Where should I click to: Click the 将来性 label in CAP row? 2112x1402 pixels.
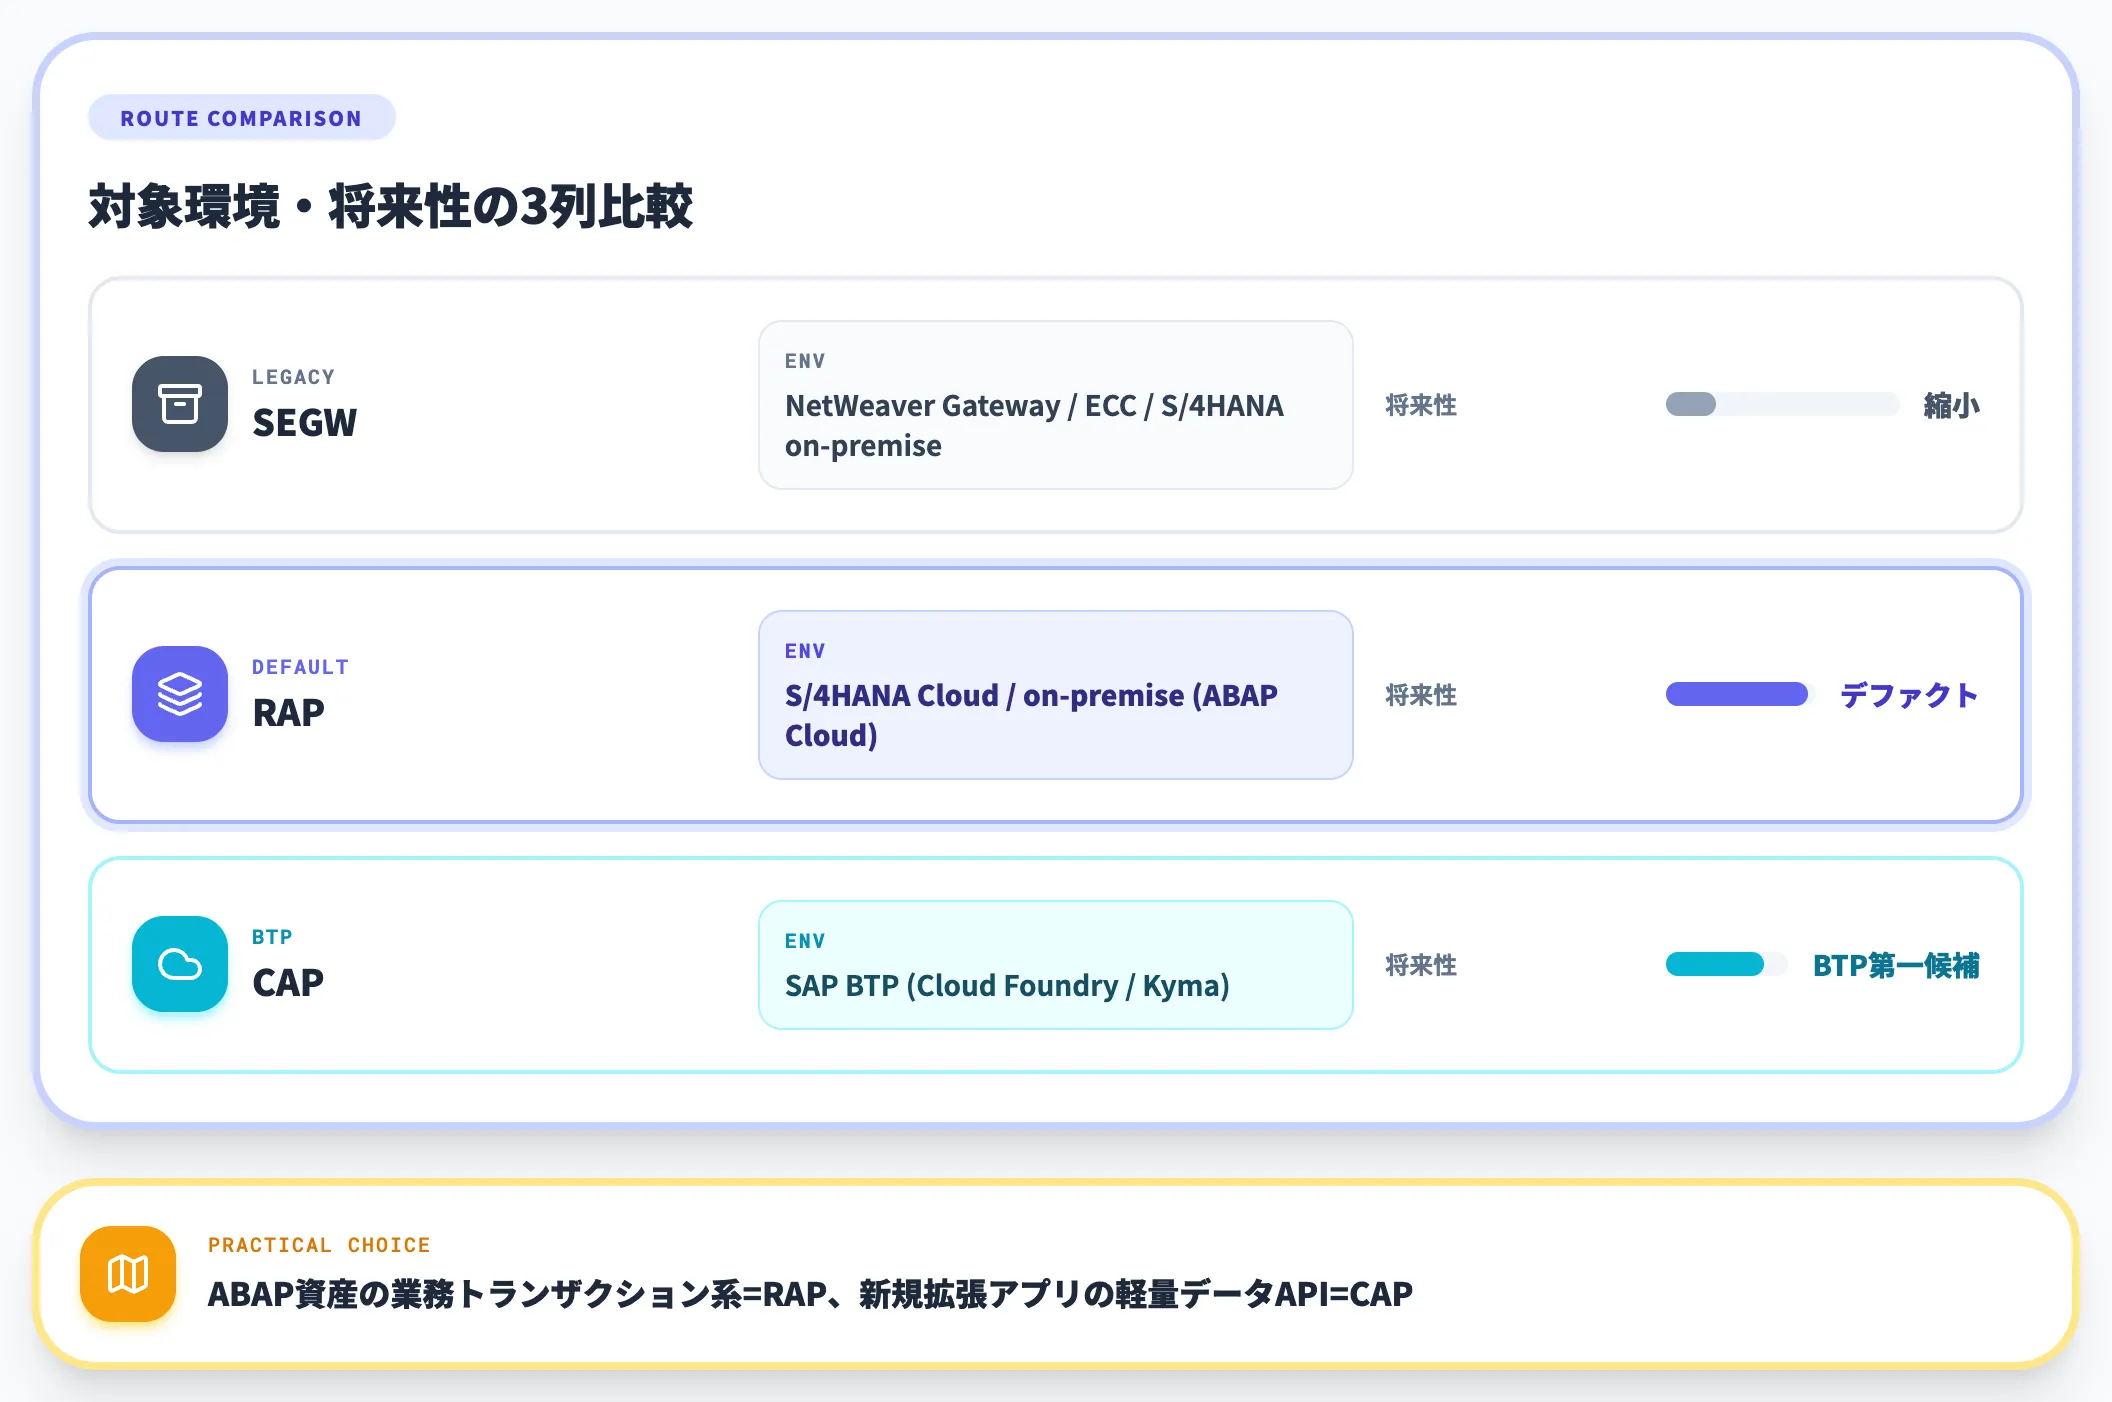pos(1421,965)
